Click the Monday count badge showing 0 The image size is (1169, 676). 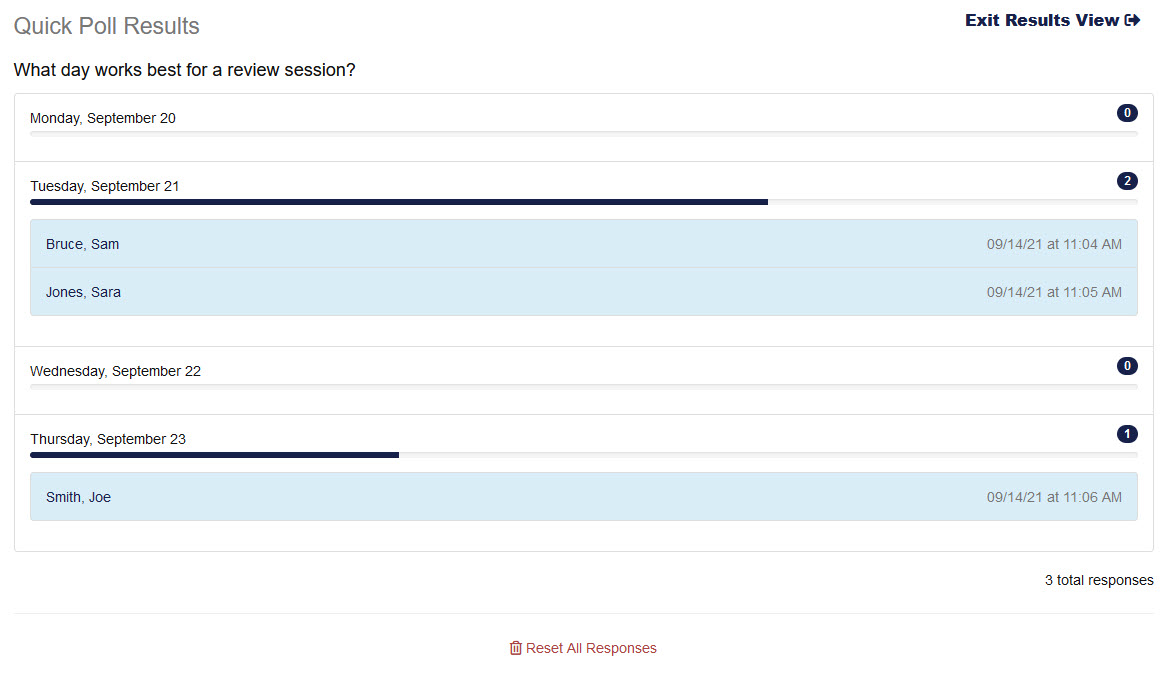click(1127, 113)
